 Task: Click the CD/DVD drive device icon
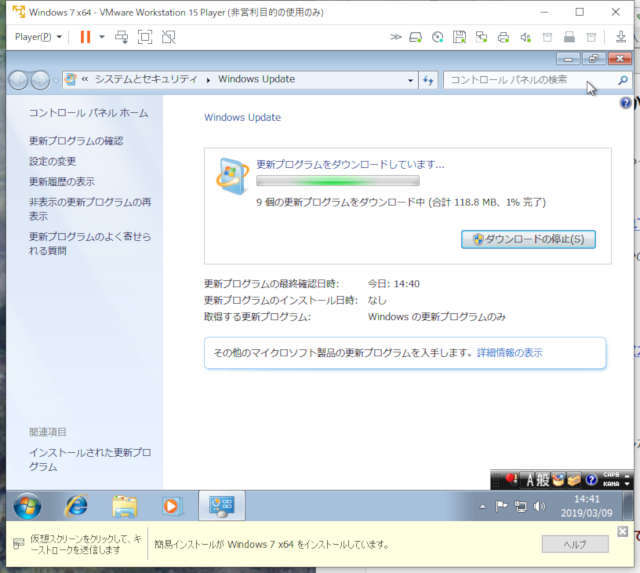[x=438, y=38]
